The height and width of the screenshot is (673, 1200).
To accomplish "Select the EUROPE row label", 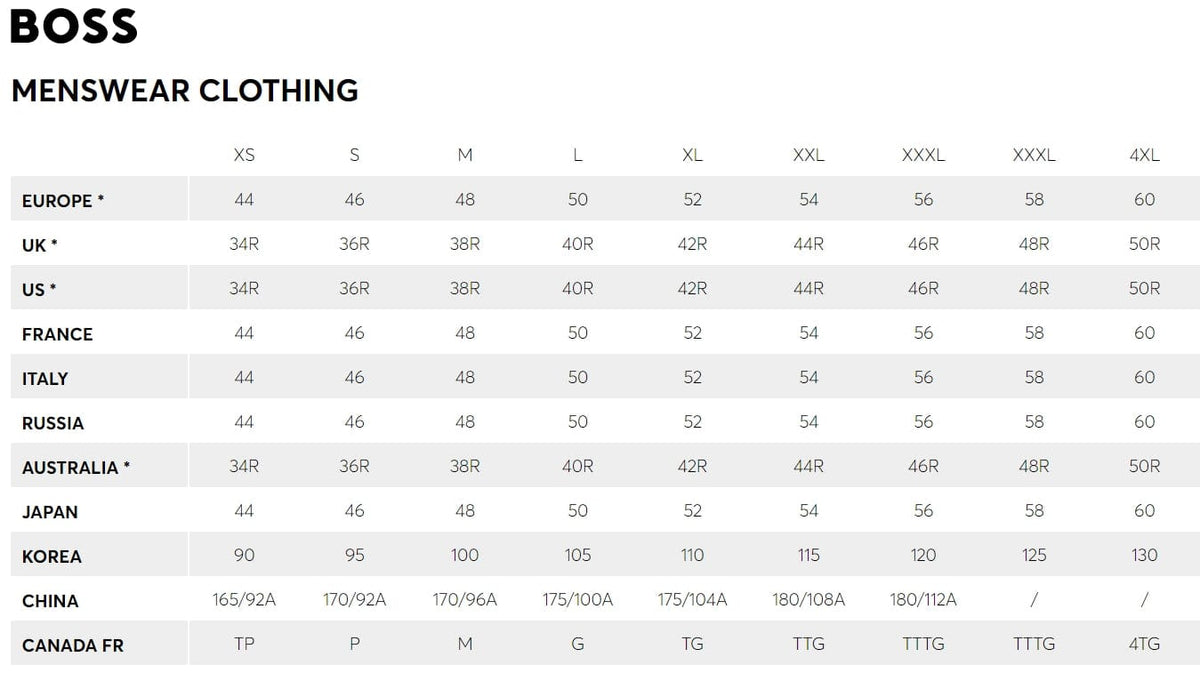I will pyautogui.click(x=63, y=200).
